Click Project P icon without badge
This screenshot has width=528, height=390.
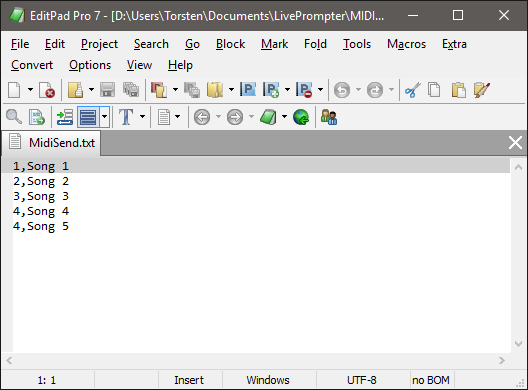(x=248, y=90)
